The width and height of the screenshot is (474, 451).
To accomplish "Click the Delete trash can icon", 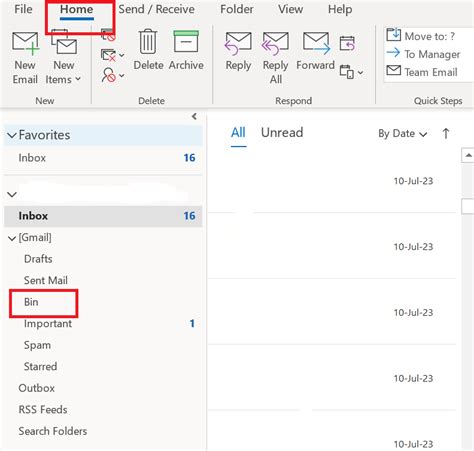I will pos(148,41).
